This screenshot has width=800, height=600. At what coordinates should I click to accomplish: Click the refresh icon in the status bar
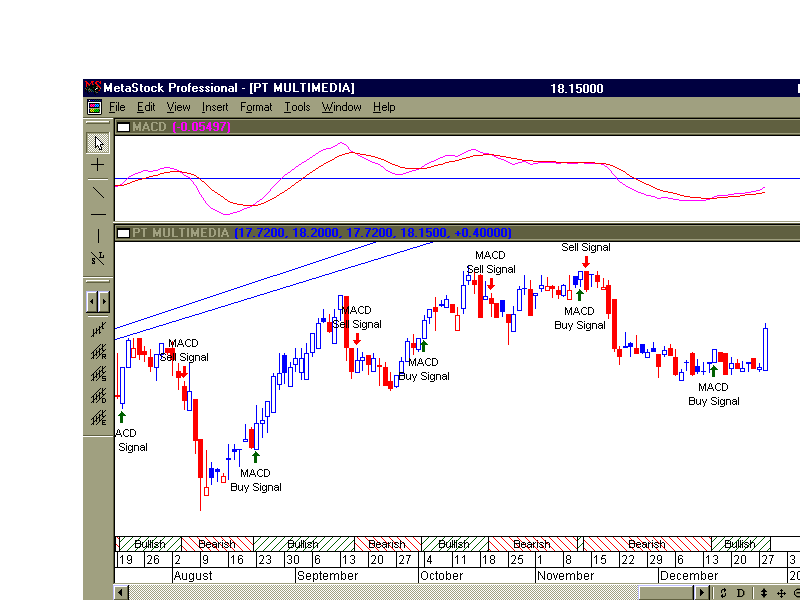(724, 592)
